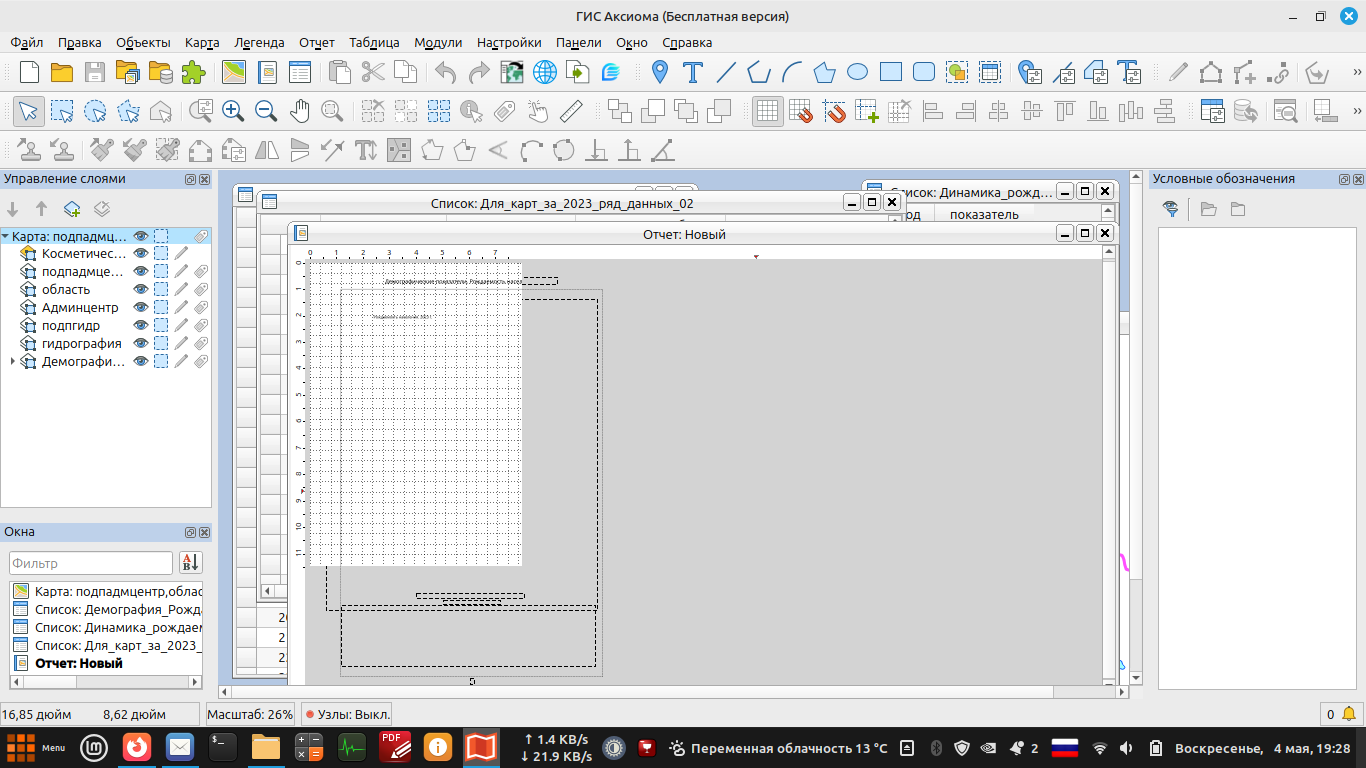Select the Ellipse drawing tool

tap(857, 72)
